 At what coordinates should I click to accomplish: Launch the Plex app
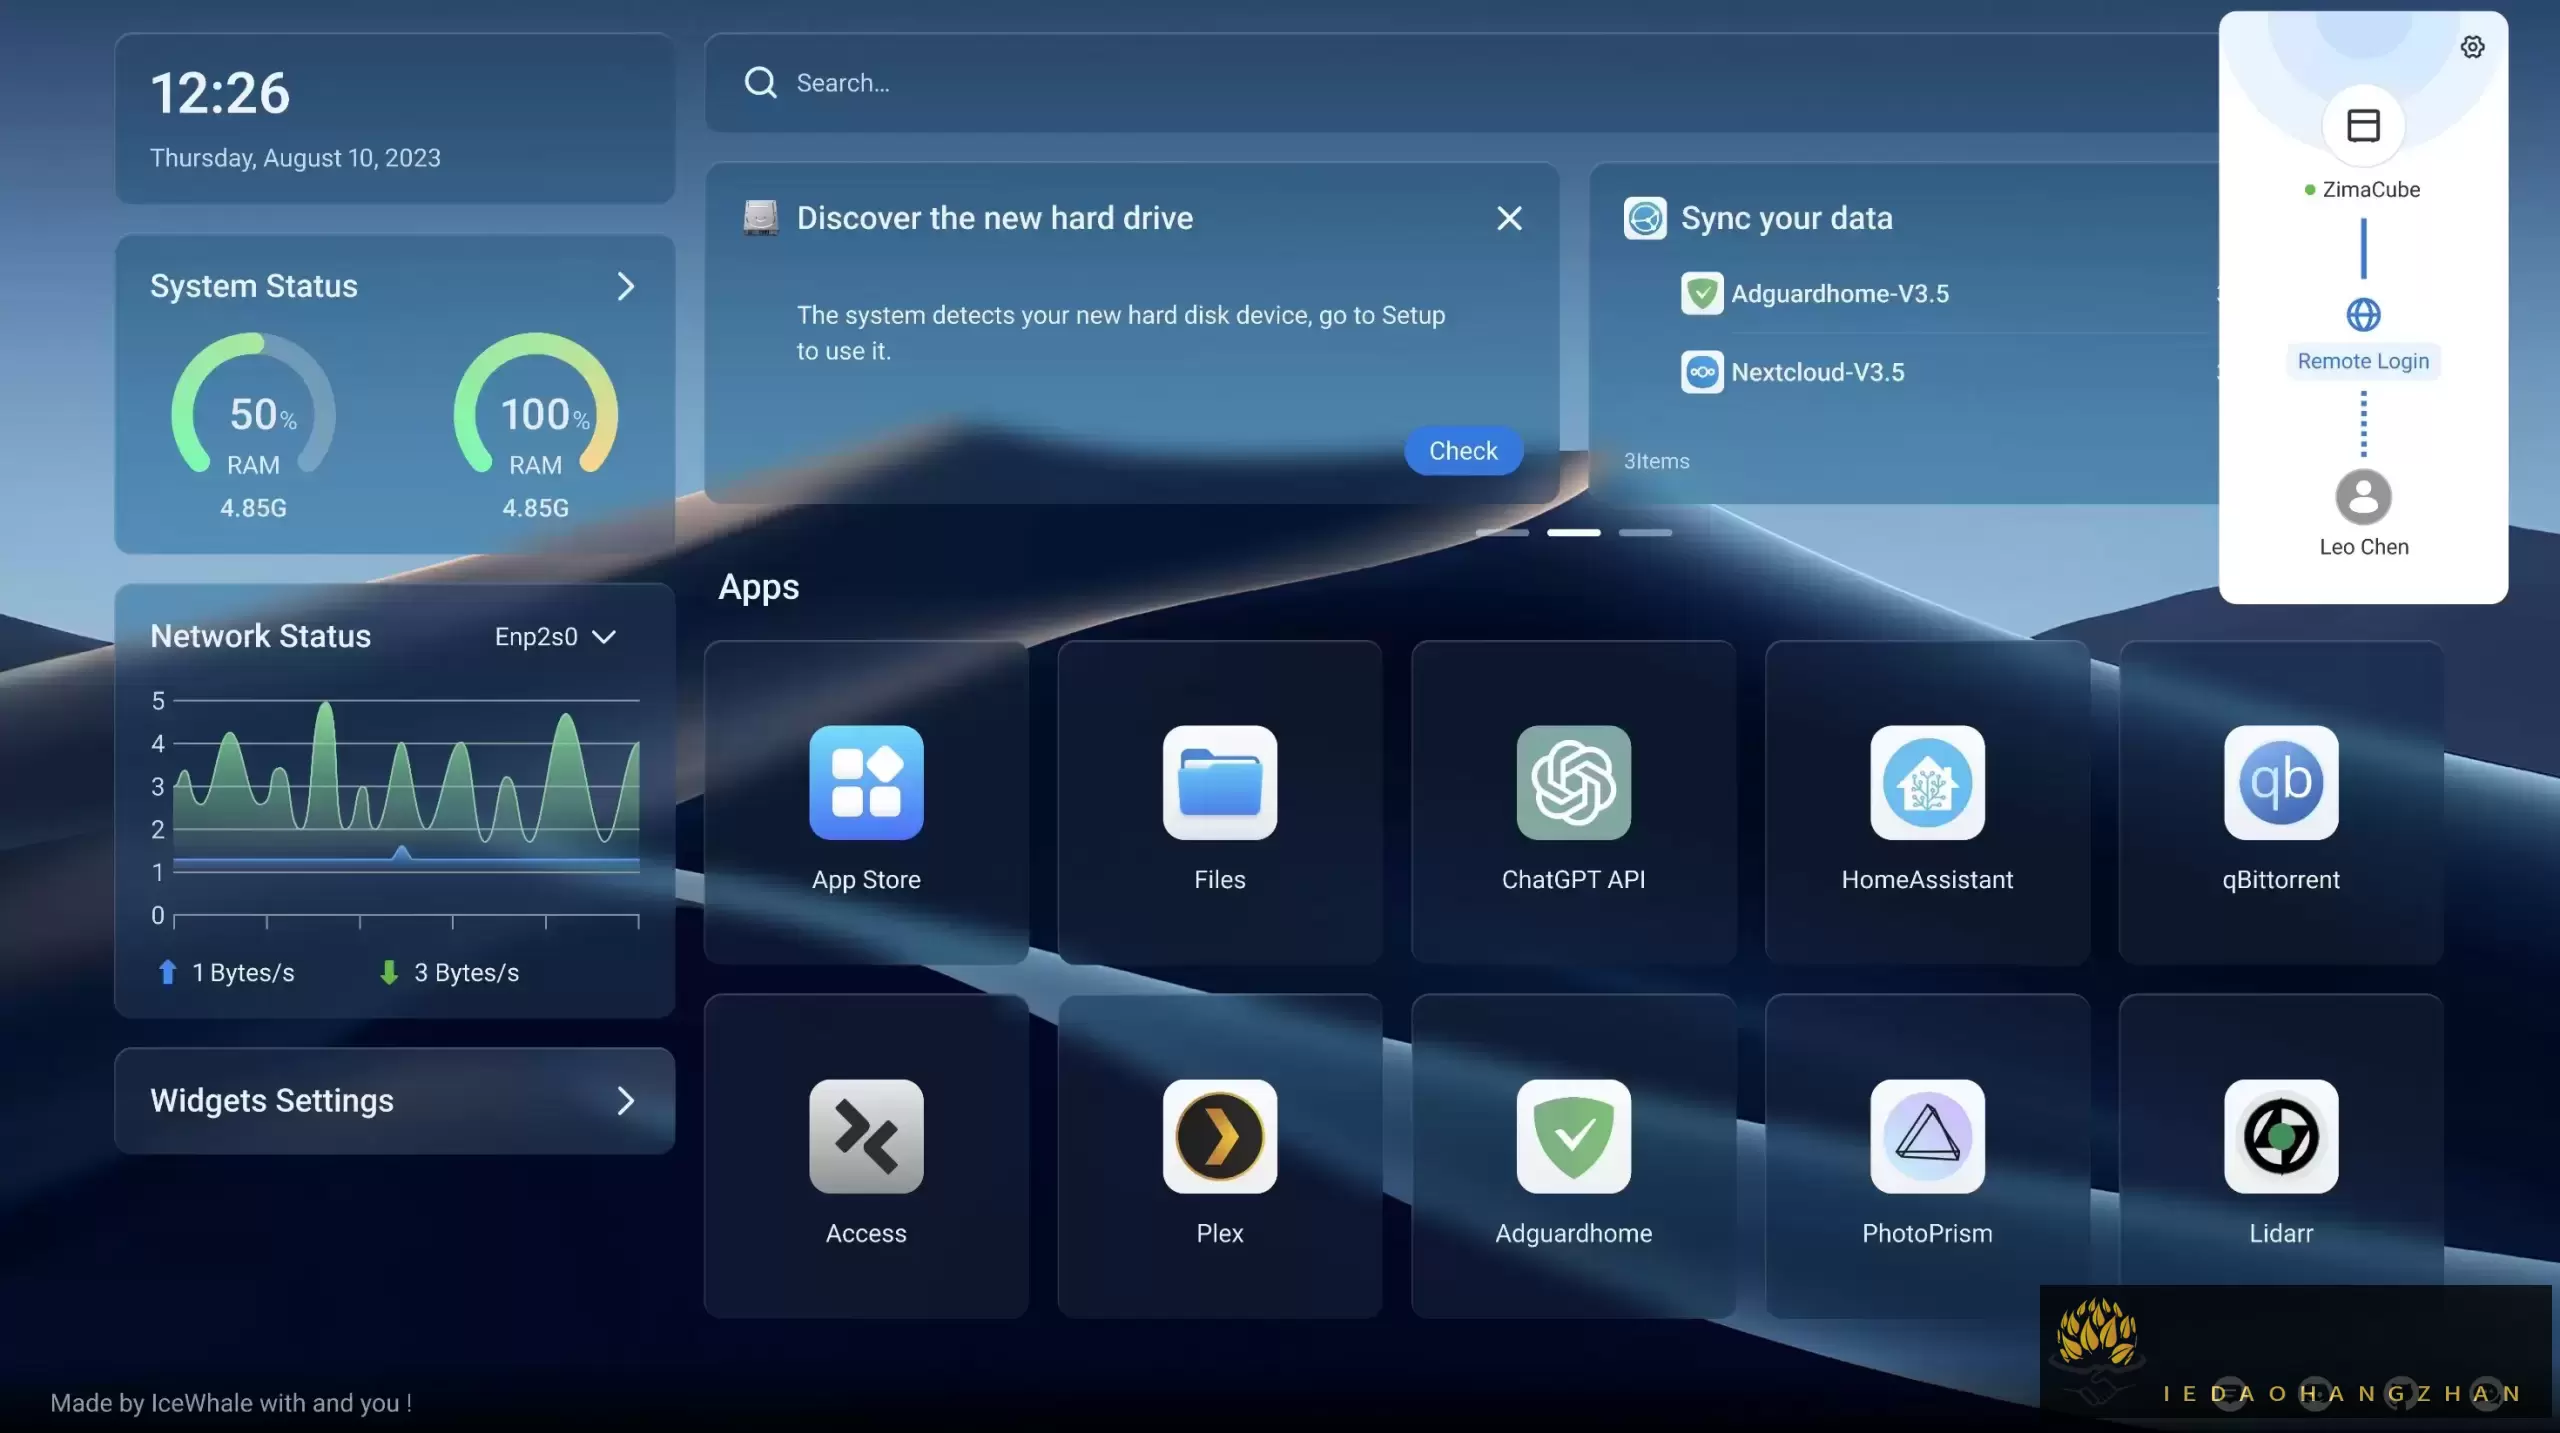click(1219, 1136)
